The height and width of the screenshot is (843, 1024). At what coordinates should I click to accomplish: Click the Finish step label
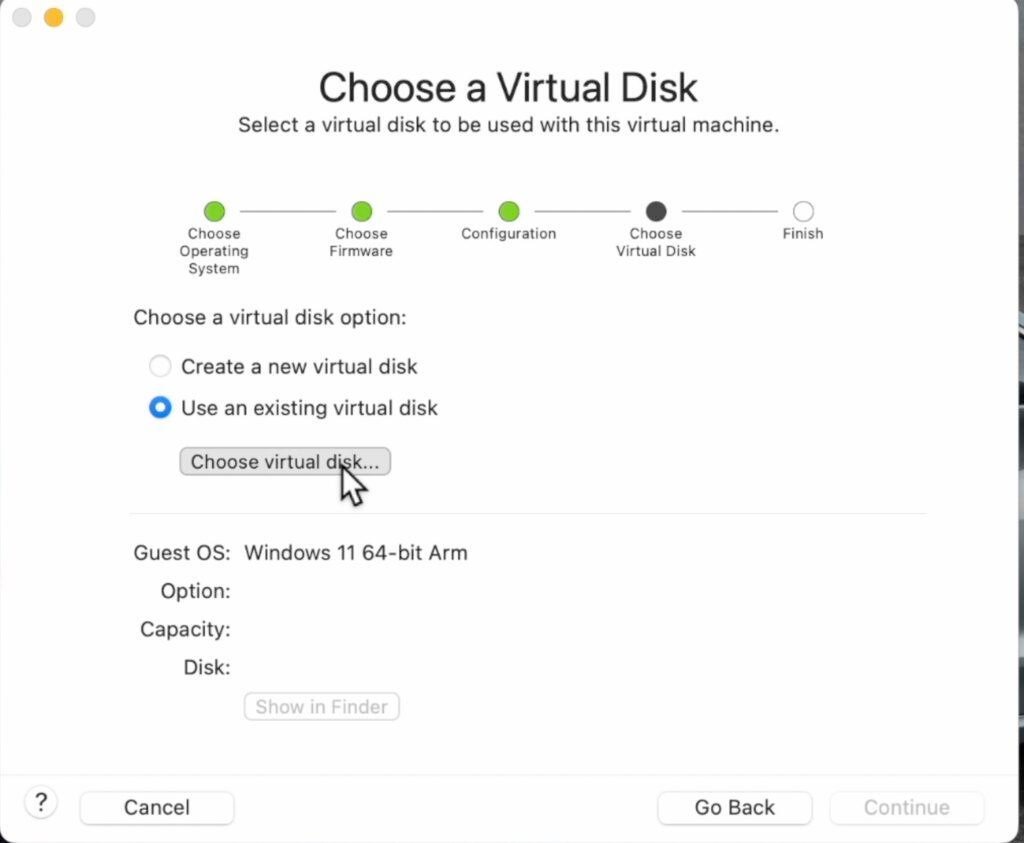803,234
